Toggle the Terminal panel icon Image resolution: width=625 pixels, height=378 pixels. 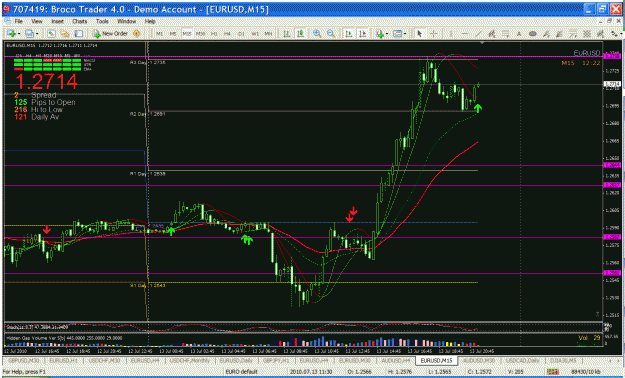click(x=79, y=34)
